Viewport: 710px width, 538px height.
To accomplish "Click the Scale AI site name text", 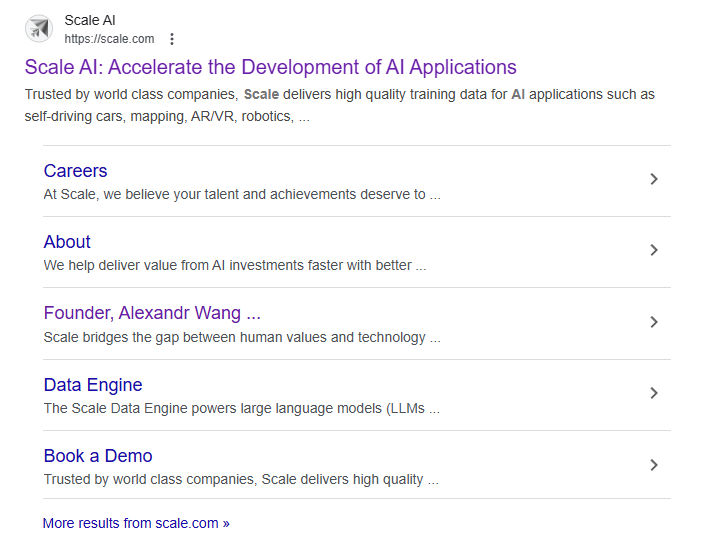I will point(90,20).
